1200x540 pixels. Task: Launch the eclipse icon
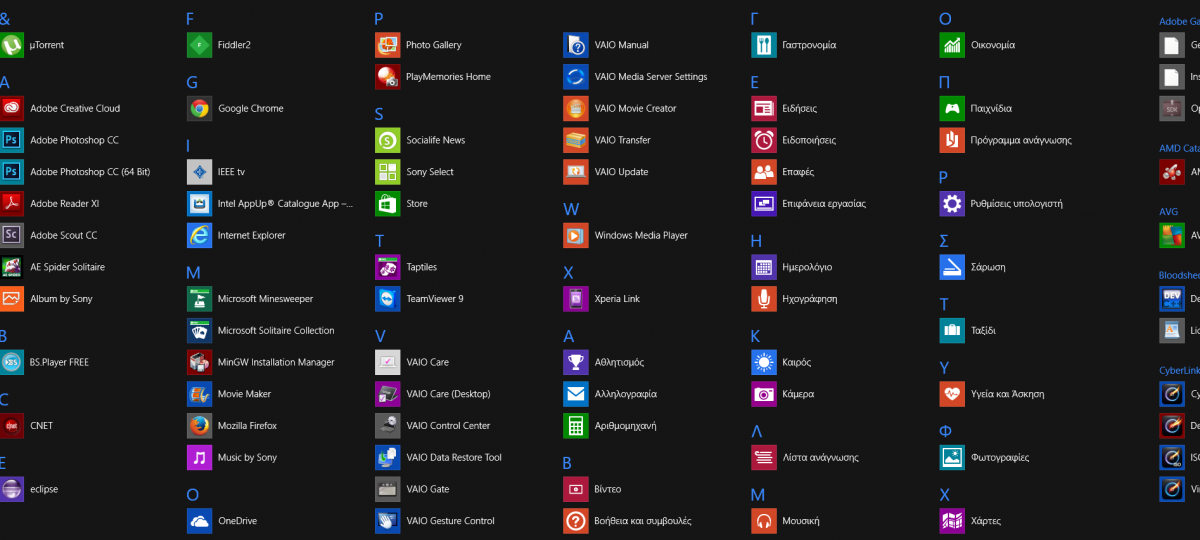pos(11,489)
